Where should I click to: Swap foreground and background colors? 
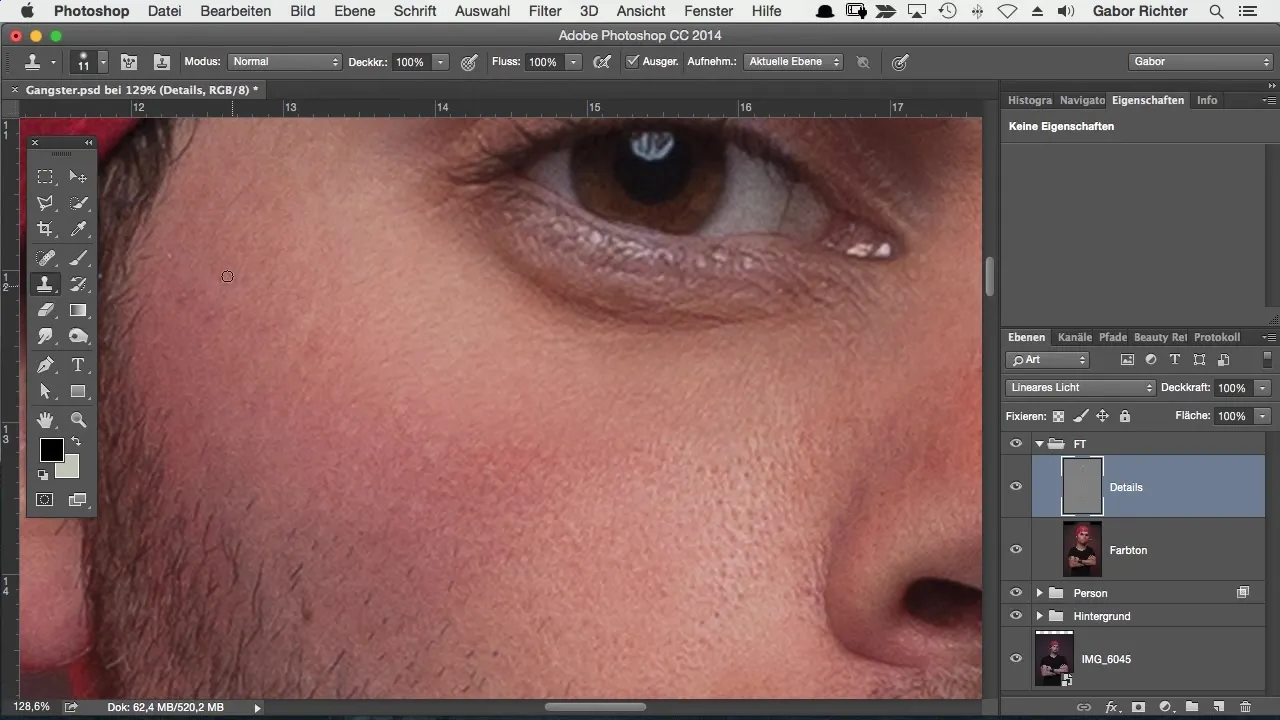tap(75, 442)
